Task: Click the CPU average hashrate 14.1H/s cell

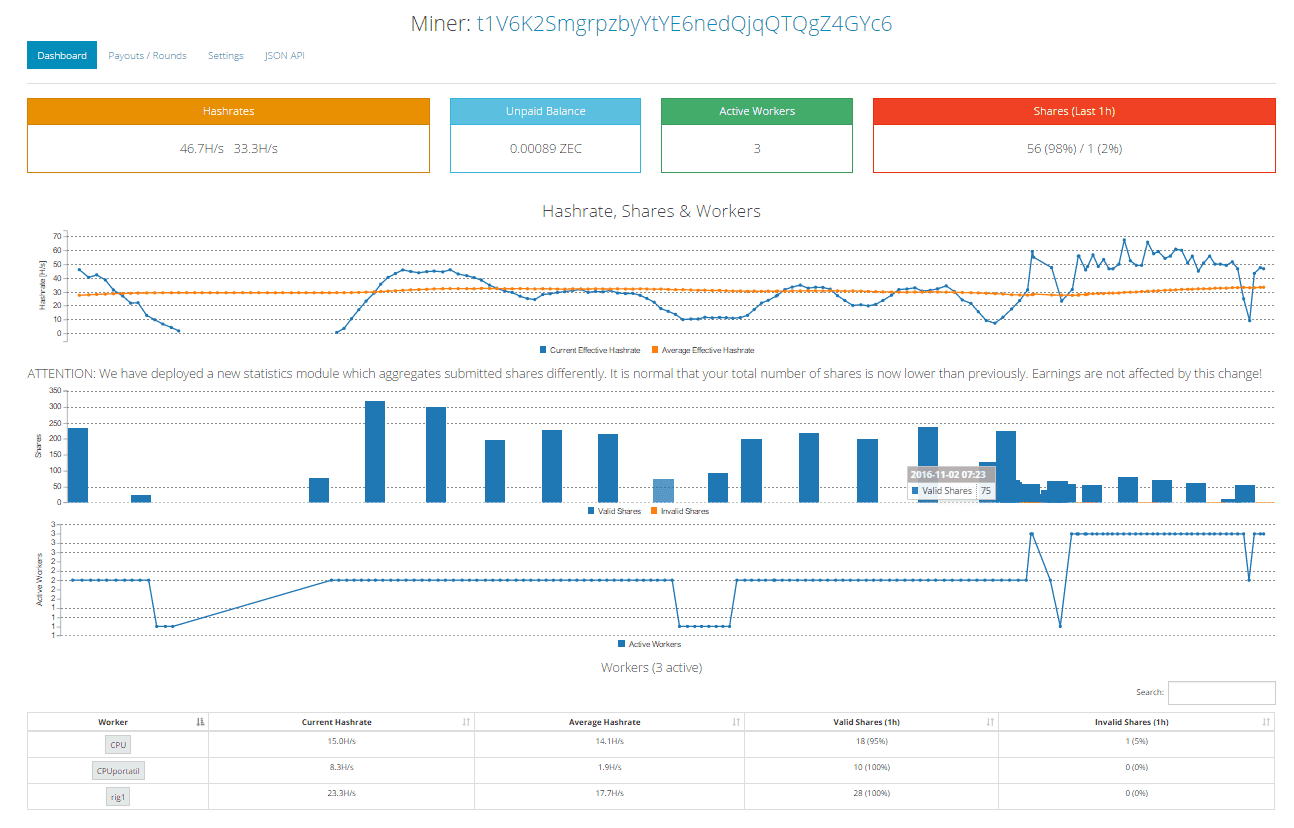Action: pyautogui.click(x=609, y=742)
